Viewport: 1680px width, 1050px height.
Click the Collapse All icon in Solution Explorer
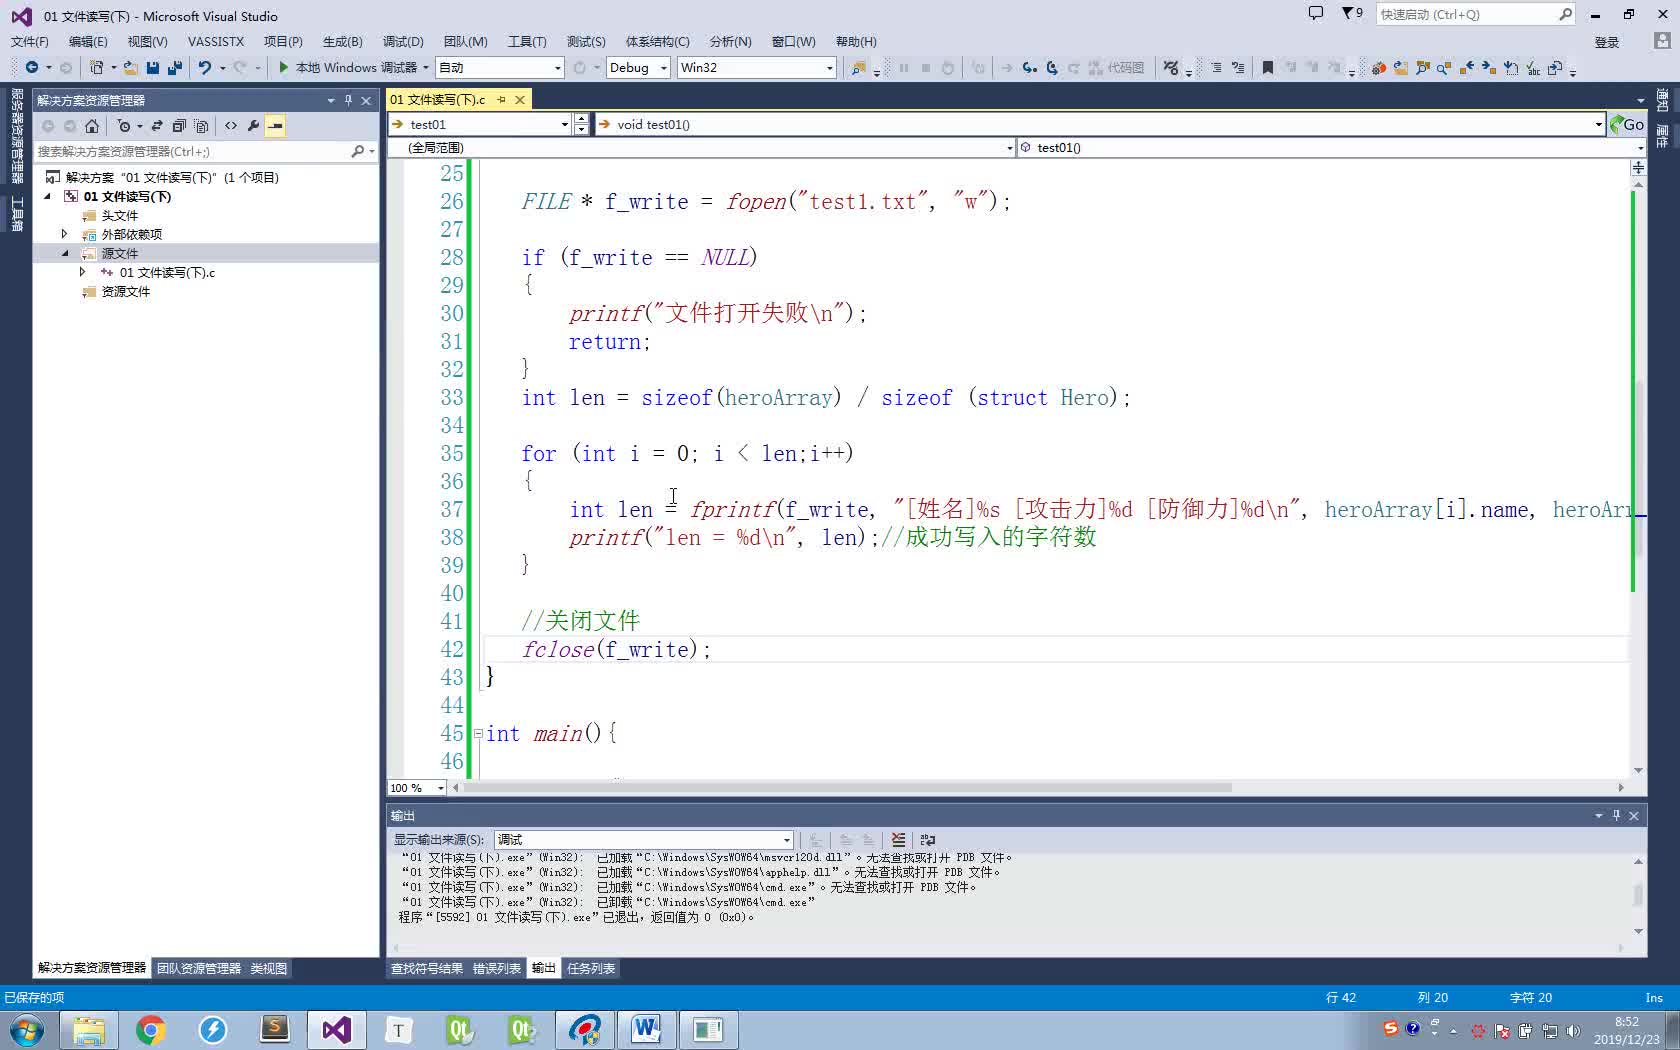[x=179, y=126]
